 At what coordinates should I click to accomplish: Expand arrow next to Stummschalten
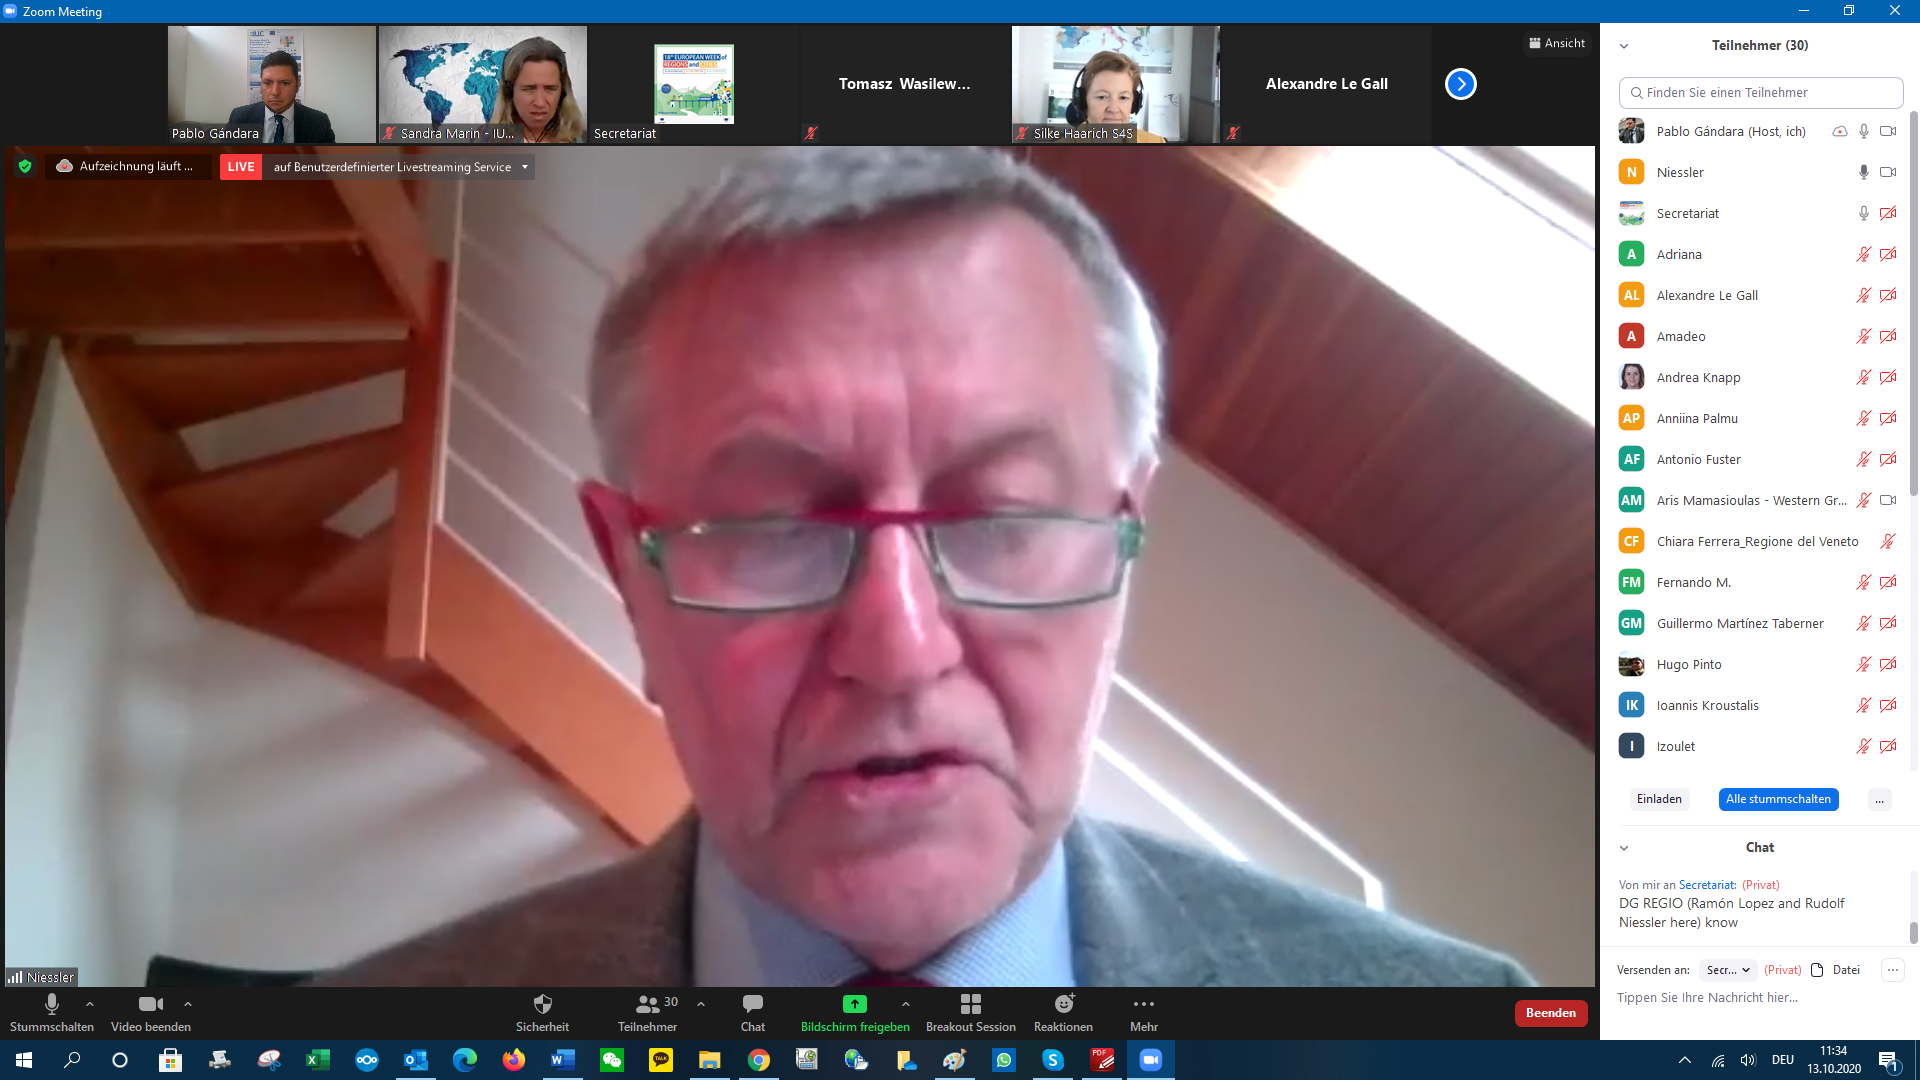click(x=90, y=1004)
